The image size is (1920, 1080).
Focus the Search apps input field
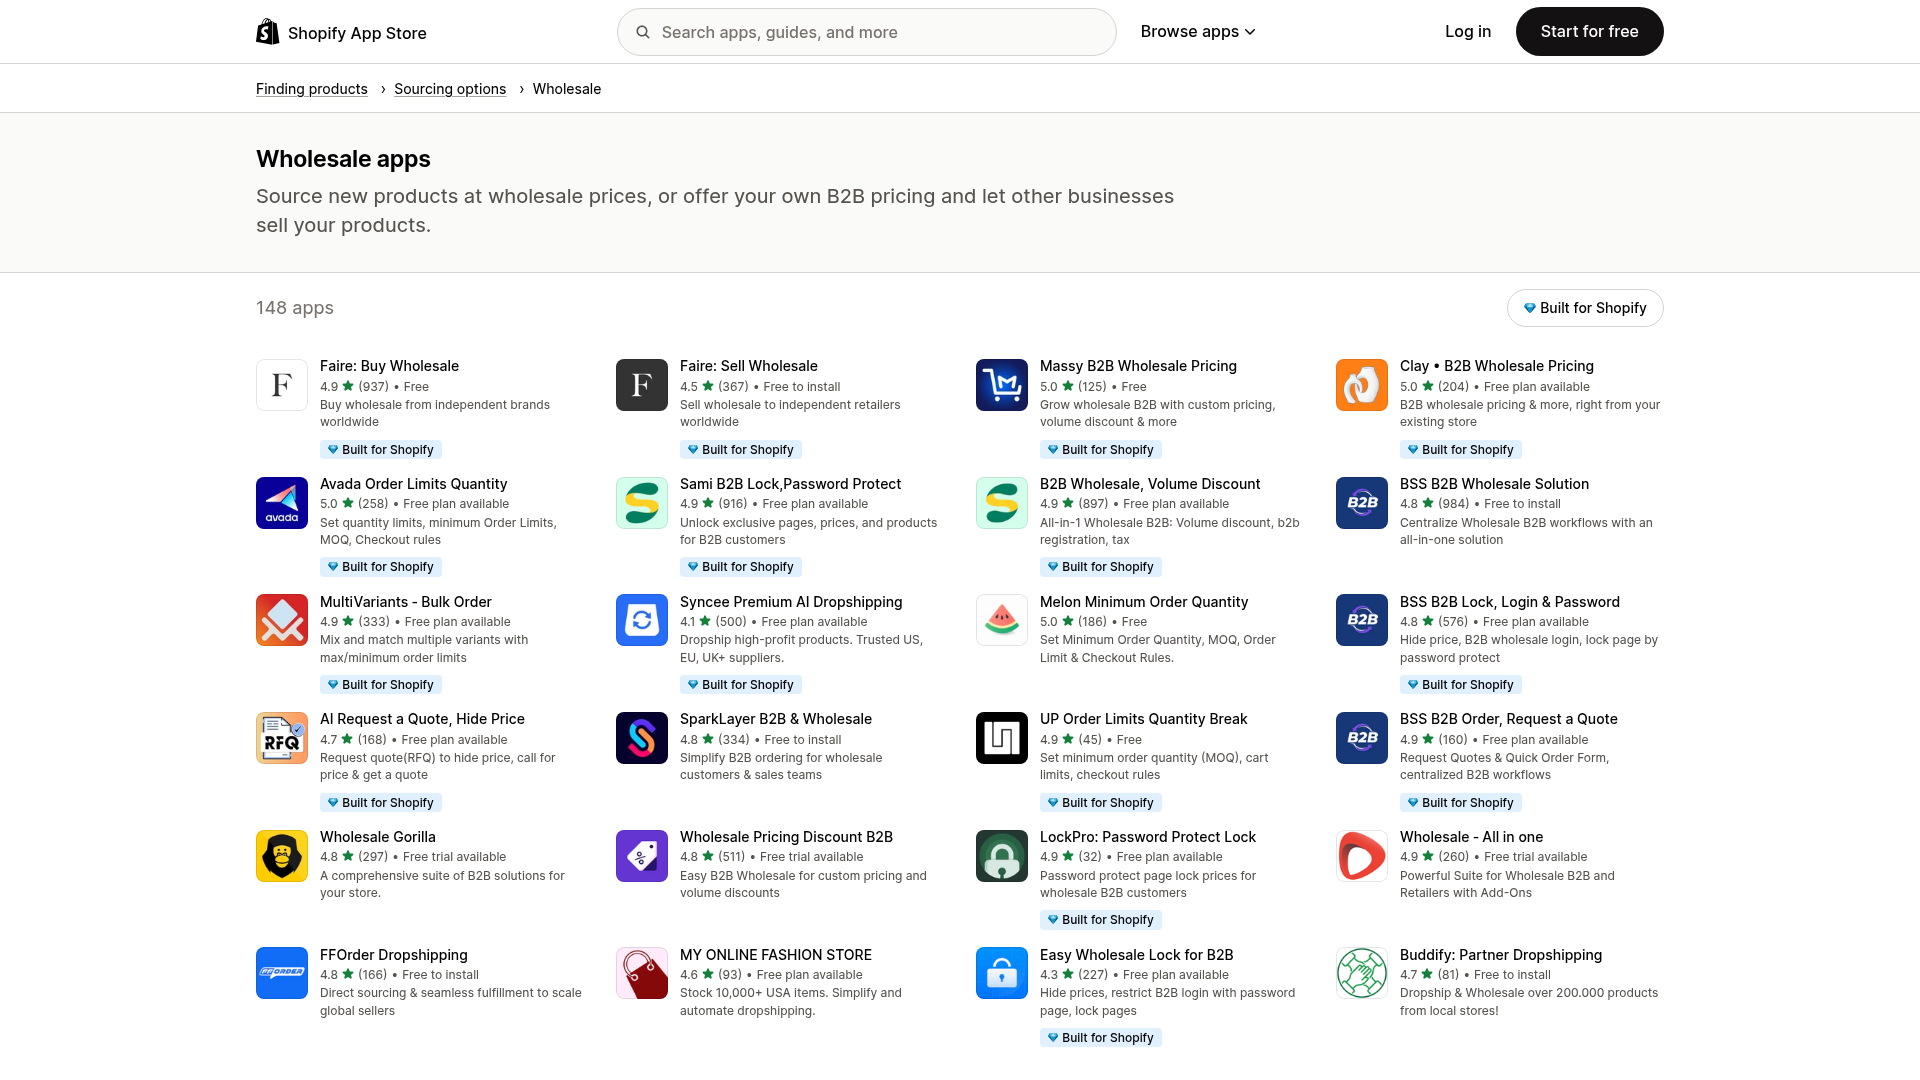coord(866,32)
